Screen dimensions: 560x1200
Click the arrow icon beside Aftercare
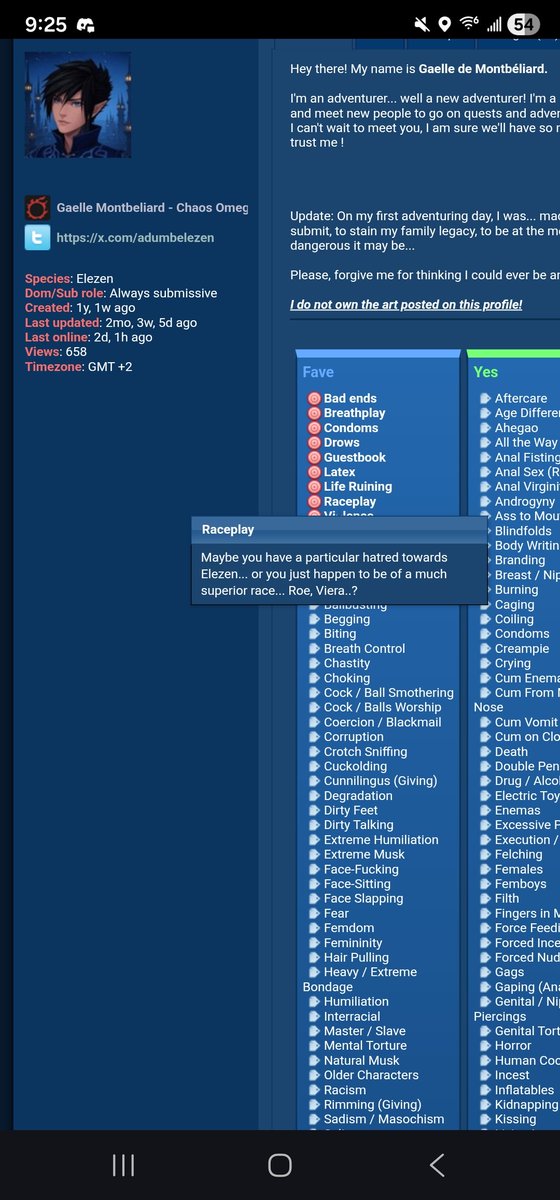tap(485, 399)
